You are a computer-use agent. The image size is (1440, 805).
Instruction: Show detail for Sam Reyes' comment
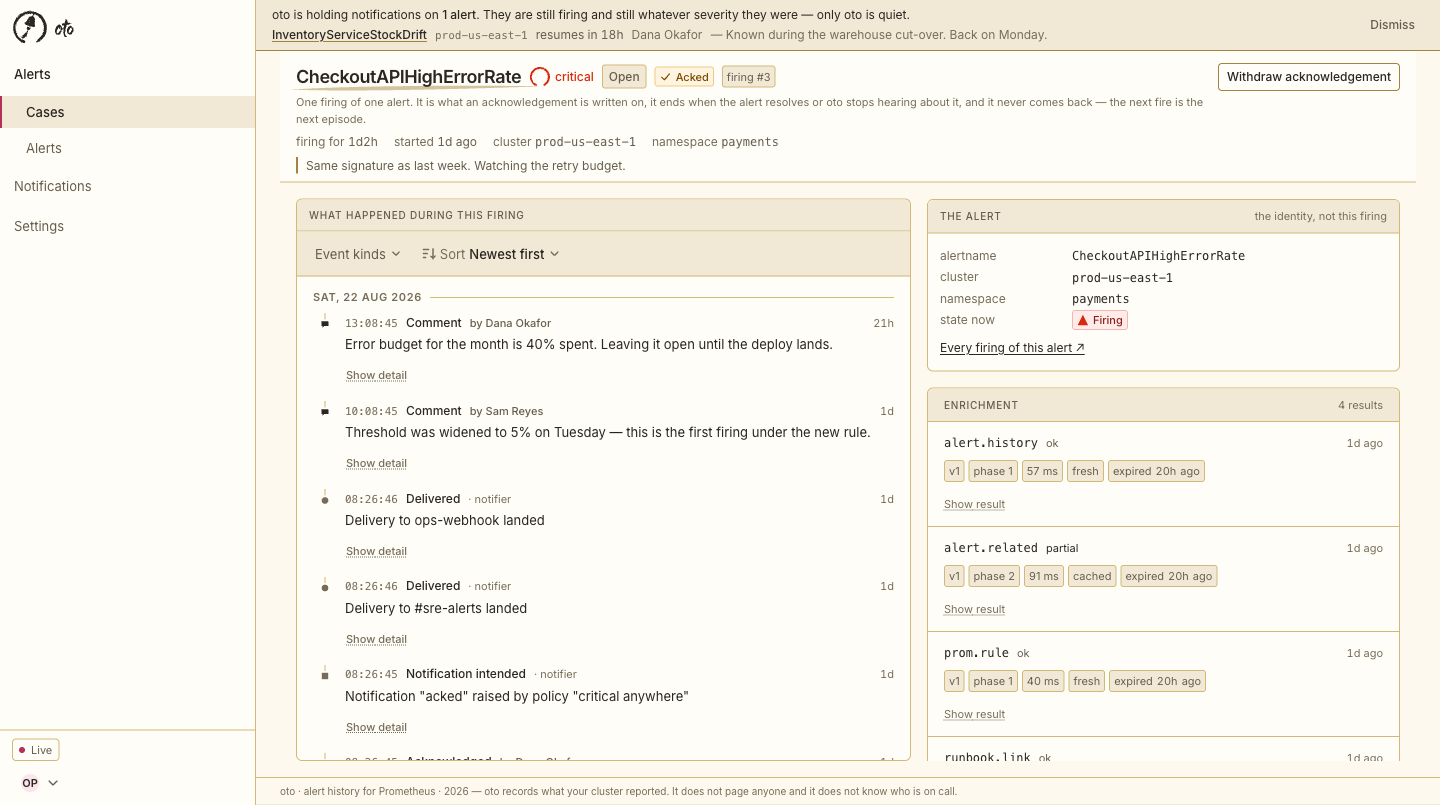(x=376, y=463)
